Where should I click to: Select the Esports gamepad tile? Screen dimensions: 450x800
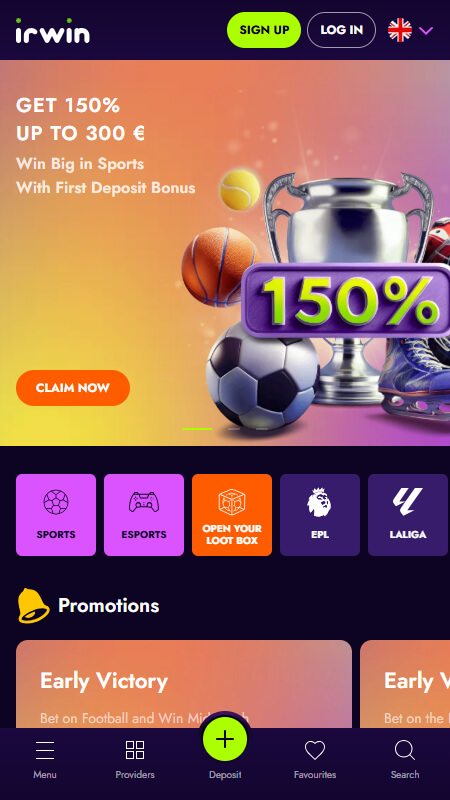(144, 515)
